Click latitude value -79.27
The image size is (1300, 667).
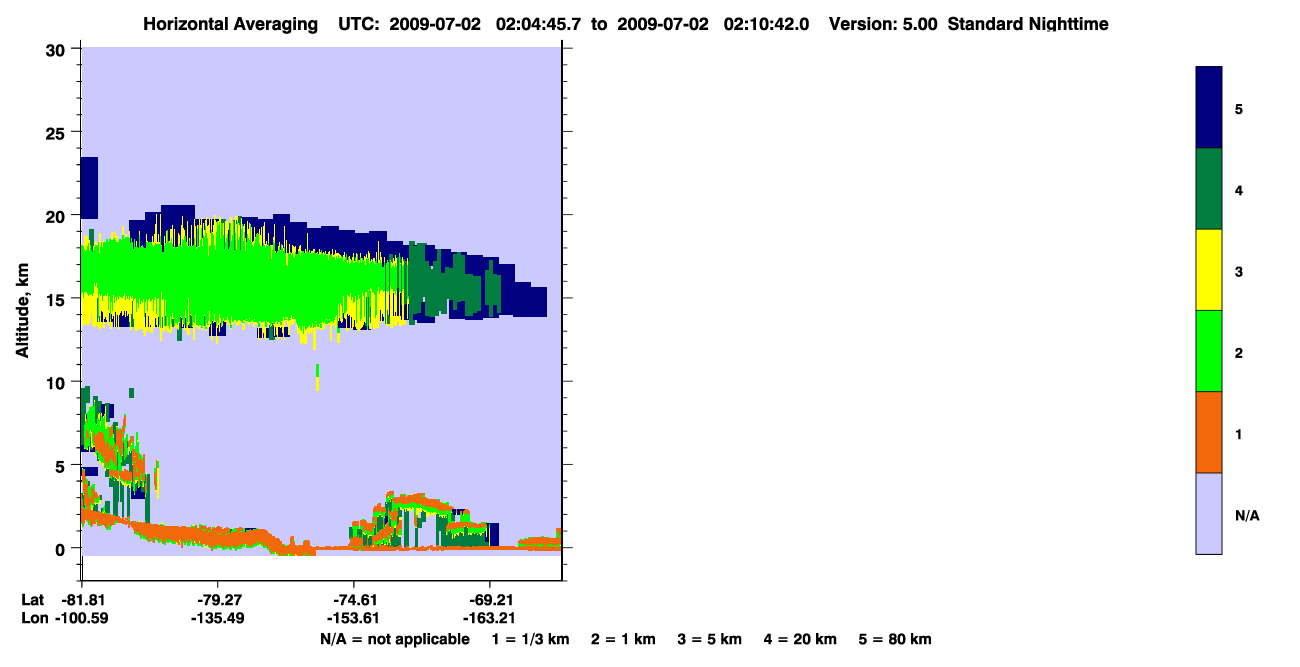coord(217,600)
